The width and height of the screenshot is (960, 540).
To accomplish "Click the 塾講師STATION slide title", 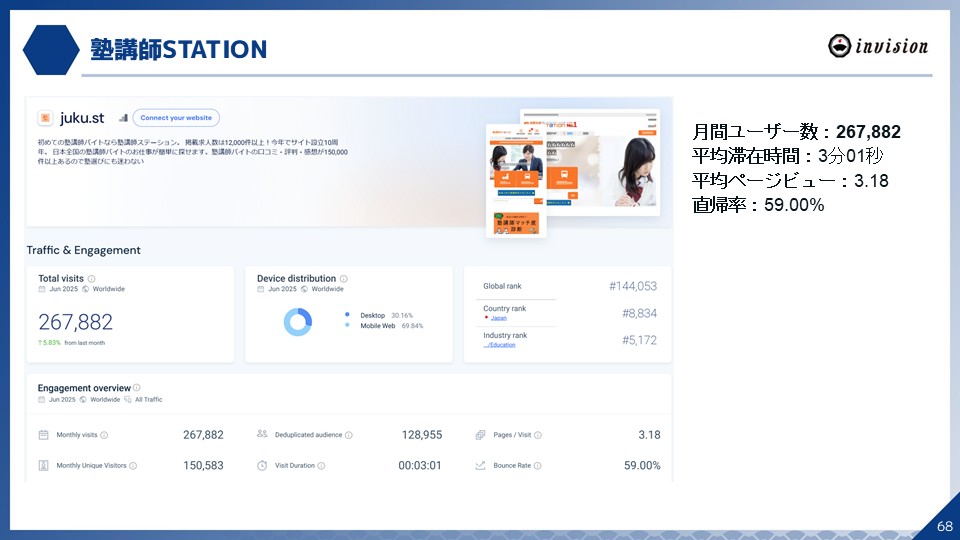I will 178,50.
